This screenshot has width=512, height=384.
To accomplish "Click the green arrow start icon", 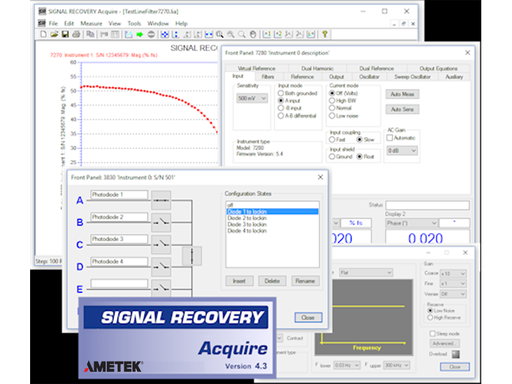I will point(140,34).
